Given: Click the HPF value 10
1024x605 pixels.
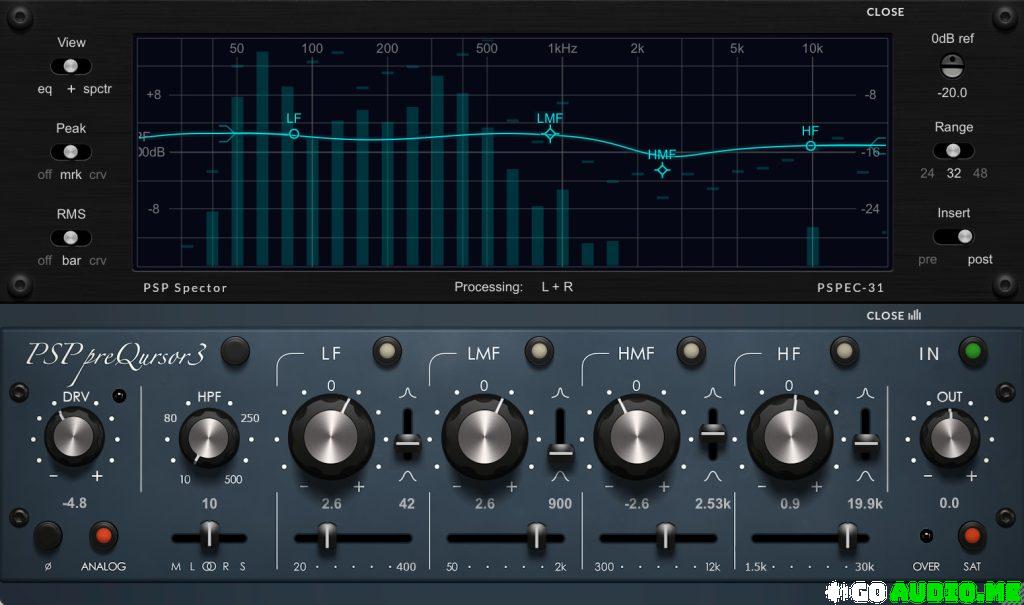Looking at the screenshot, I should pos(209,504).
